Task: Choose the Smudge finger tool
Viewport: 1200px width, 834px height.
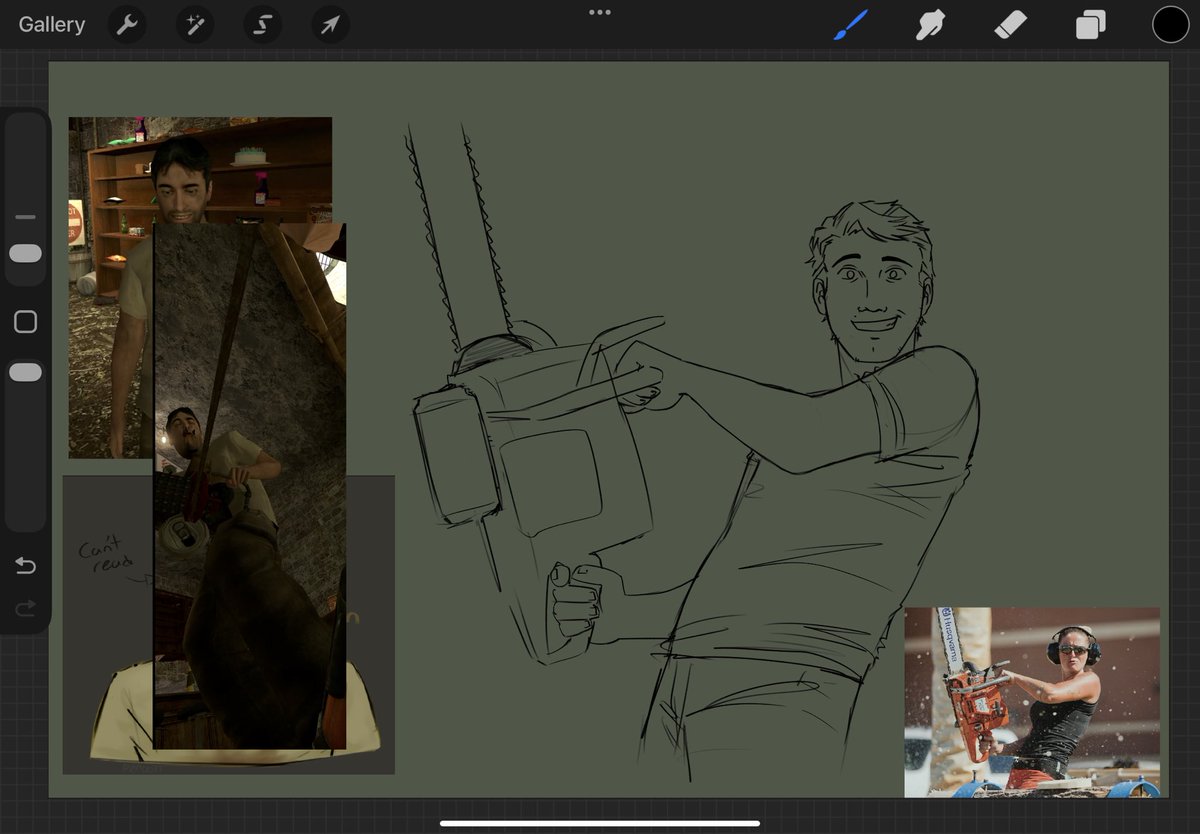Action: point(931,25)
